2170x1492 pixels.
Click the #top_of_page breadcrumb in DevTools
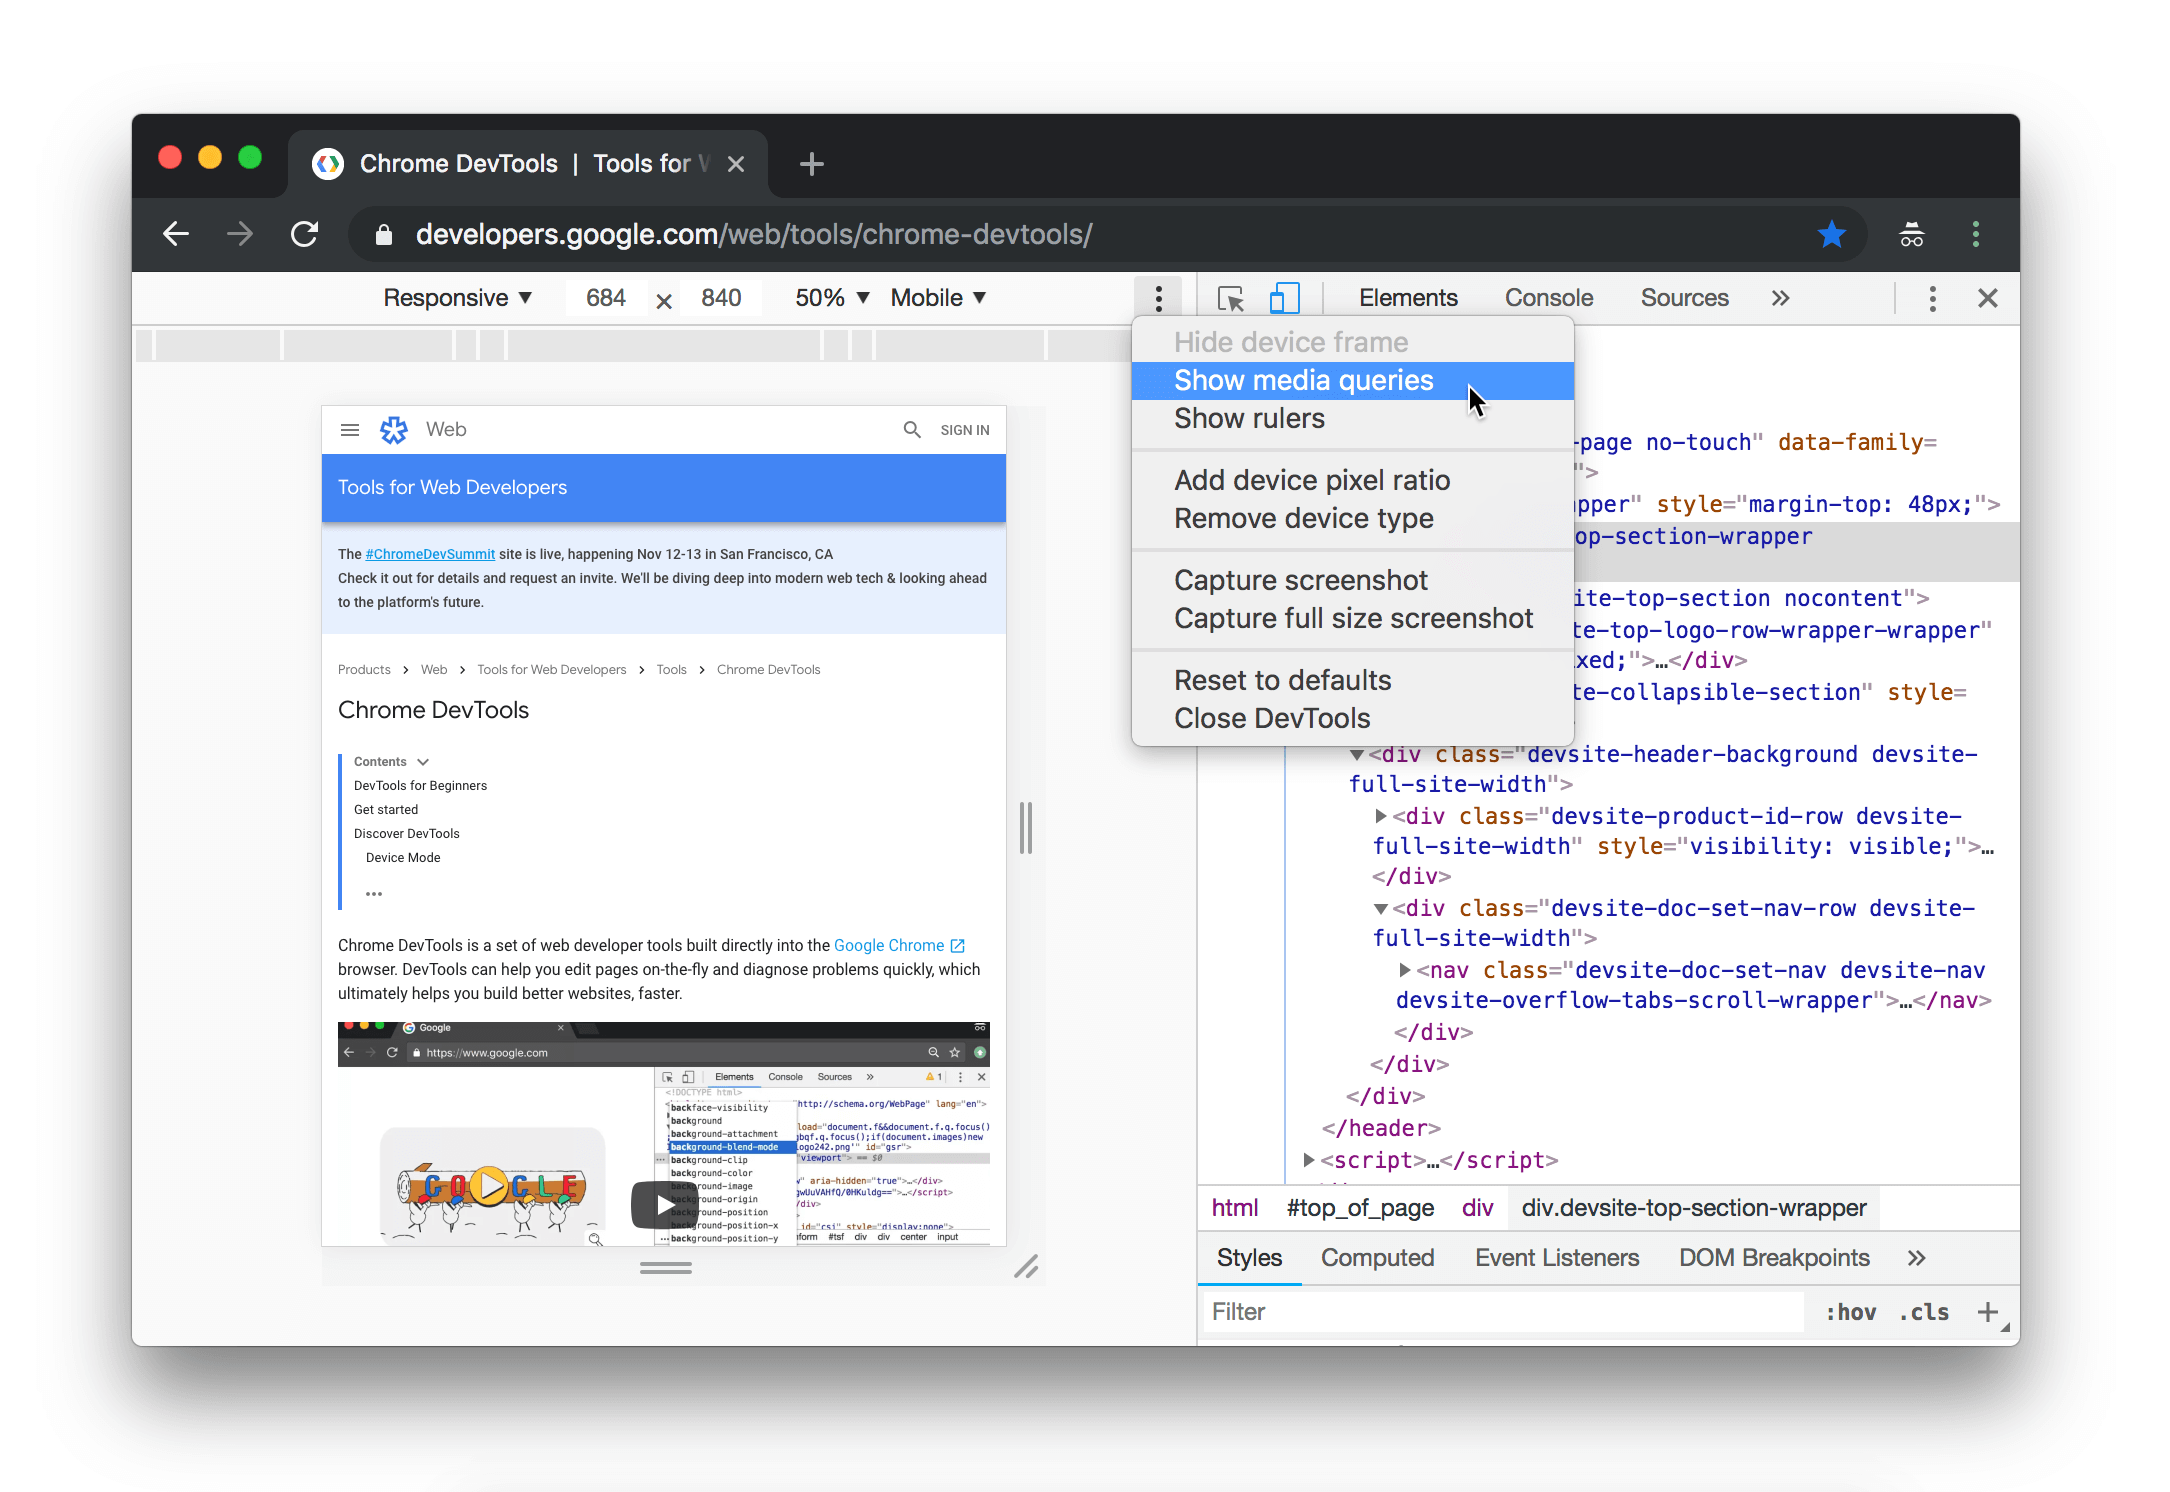click(1360, 1208)
